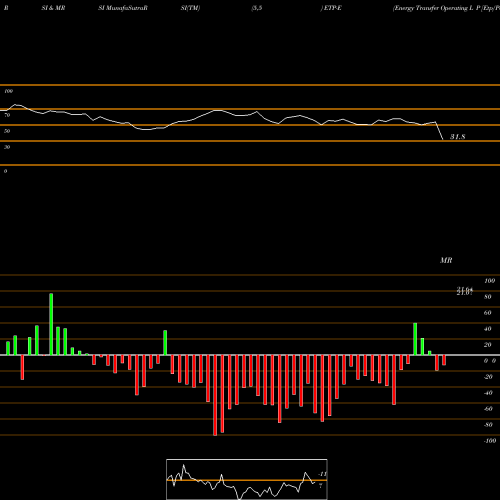Image resolution: width=500 pixels, height=500 pixels.
Task: Click the '-60' label on MR right axis
Action: [488, 409]
